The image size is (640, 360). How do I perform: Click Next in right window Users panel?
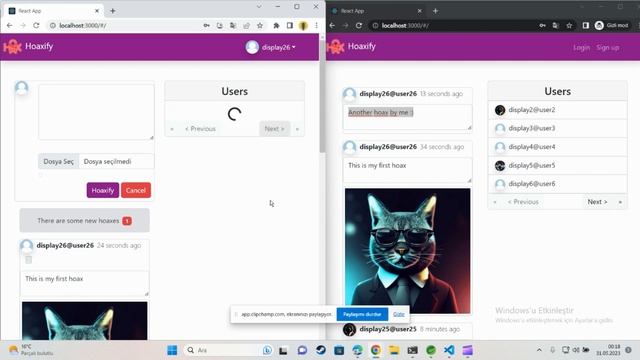click(x=597, y=202)
